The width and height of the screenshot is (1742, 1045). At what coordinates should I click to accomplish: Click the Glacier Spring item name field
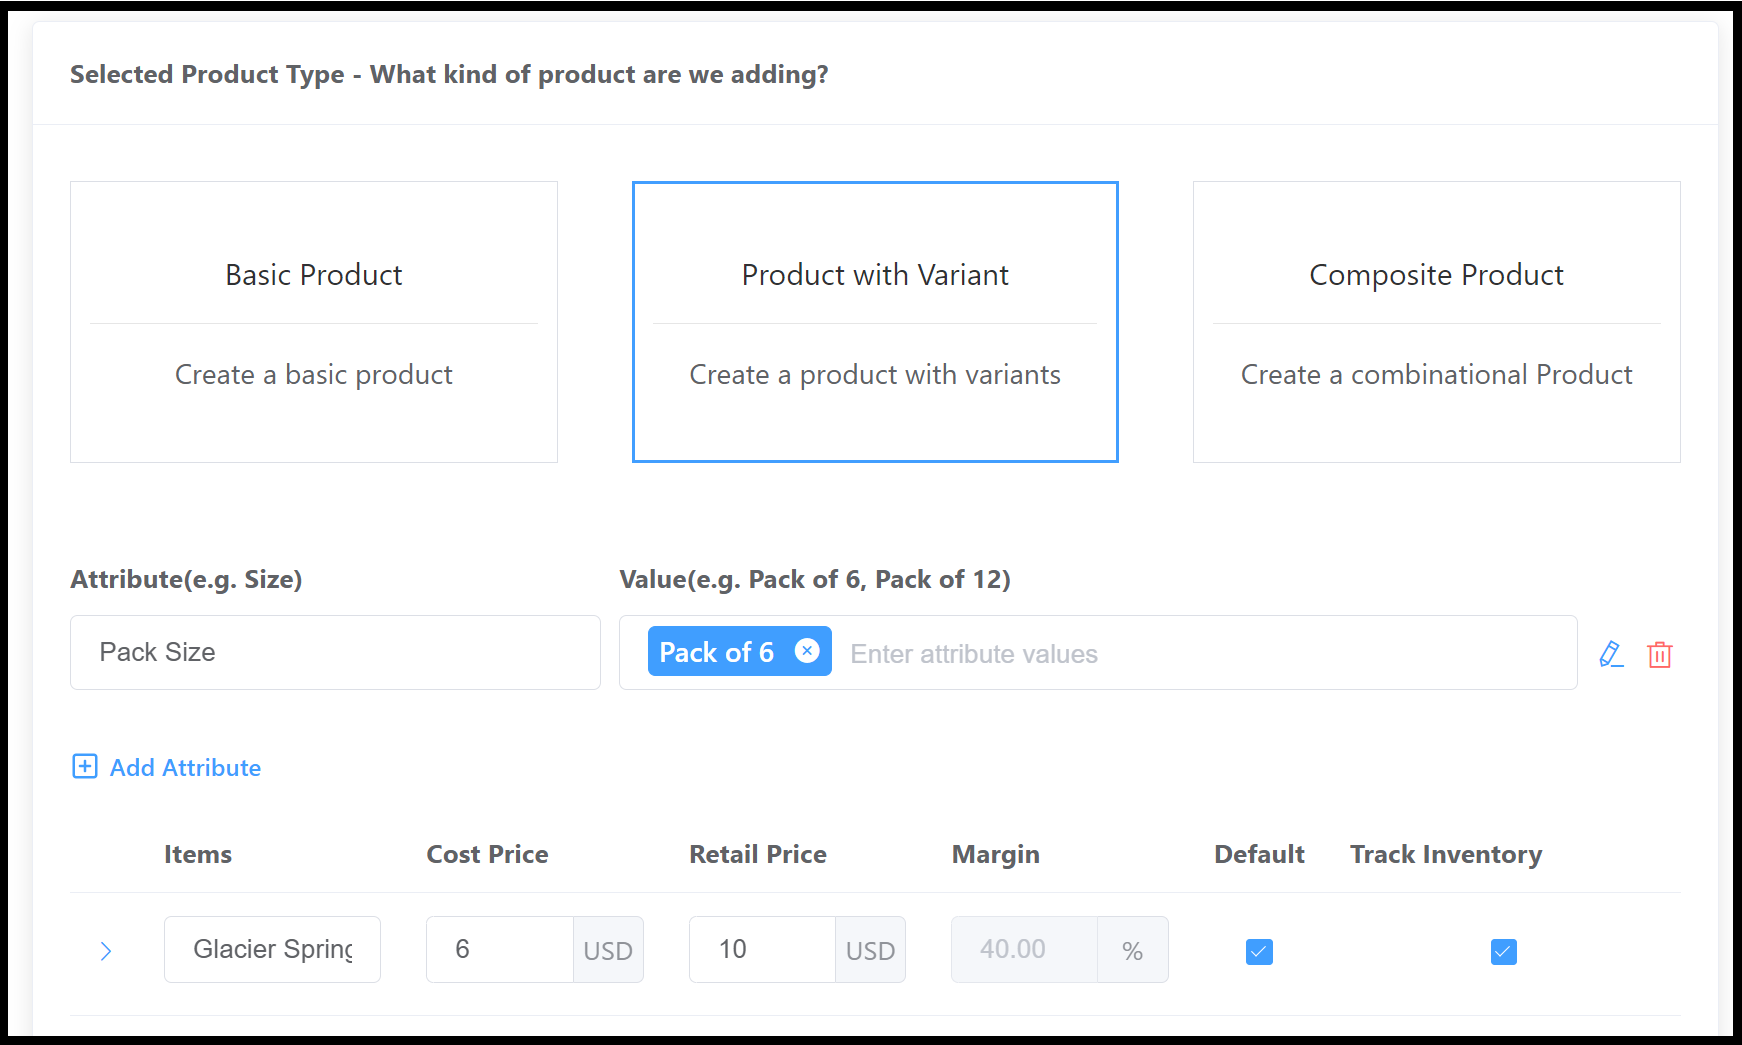tap(272, 949)
